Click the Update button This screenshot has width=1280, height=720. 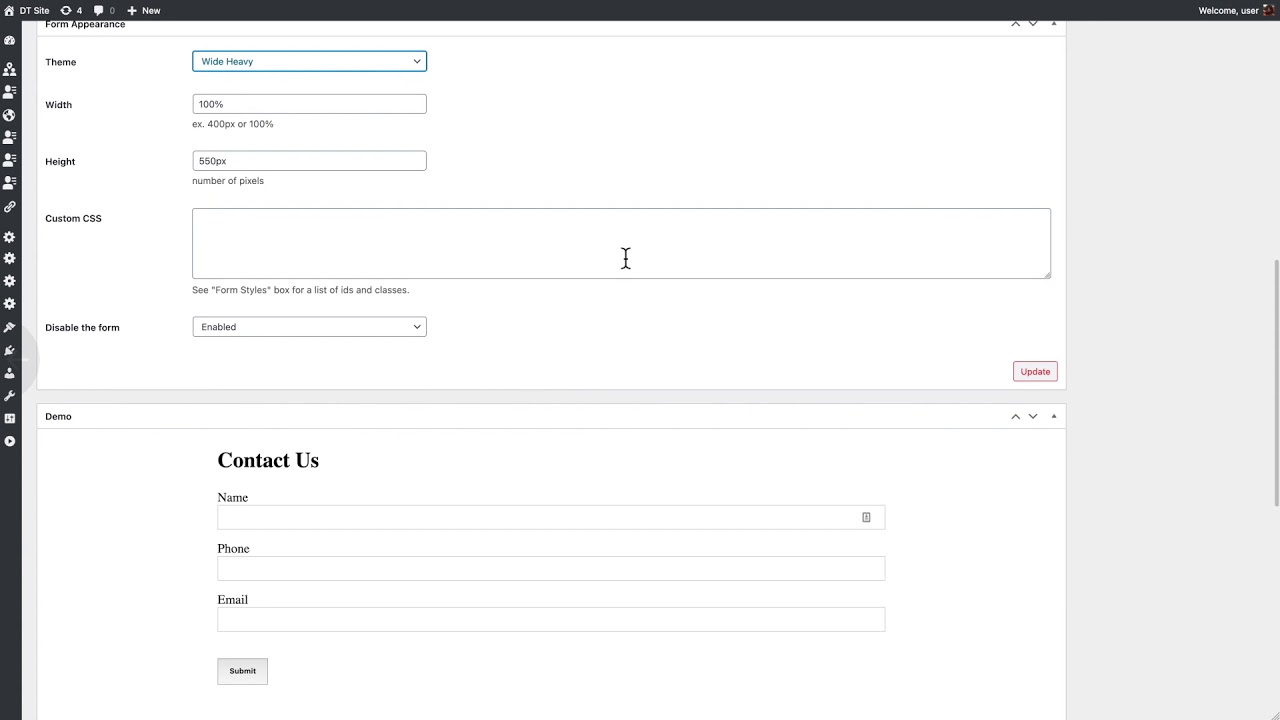(1035, 371)
